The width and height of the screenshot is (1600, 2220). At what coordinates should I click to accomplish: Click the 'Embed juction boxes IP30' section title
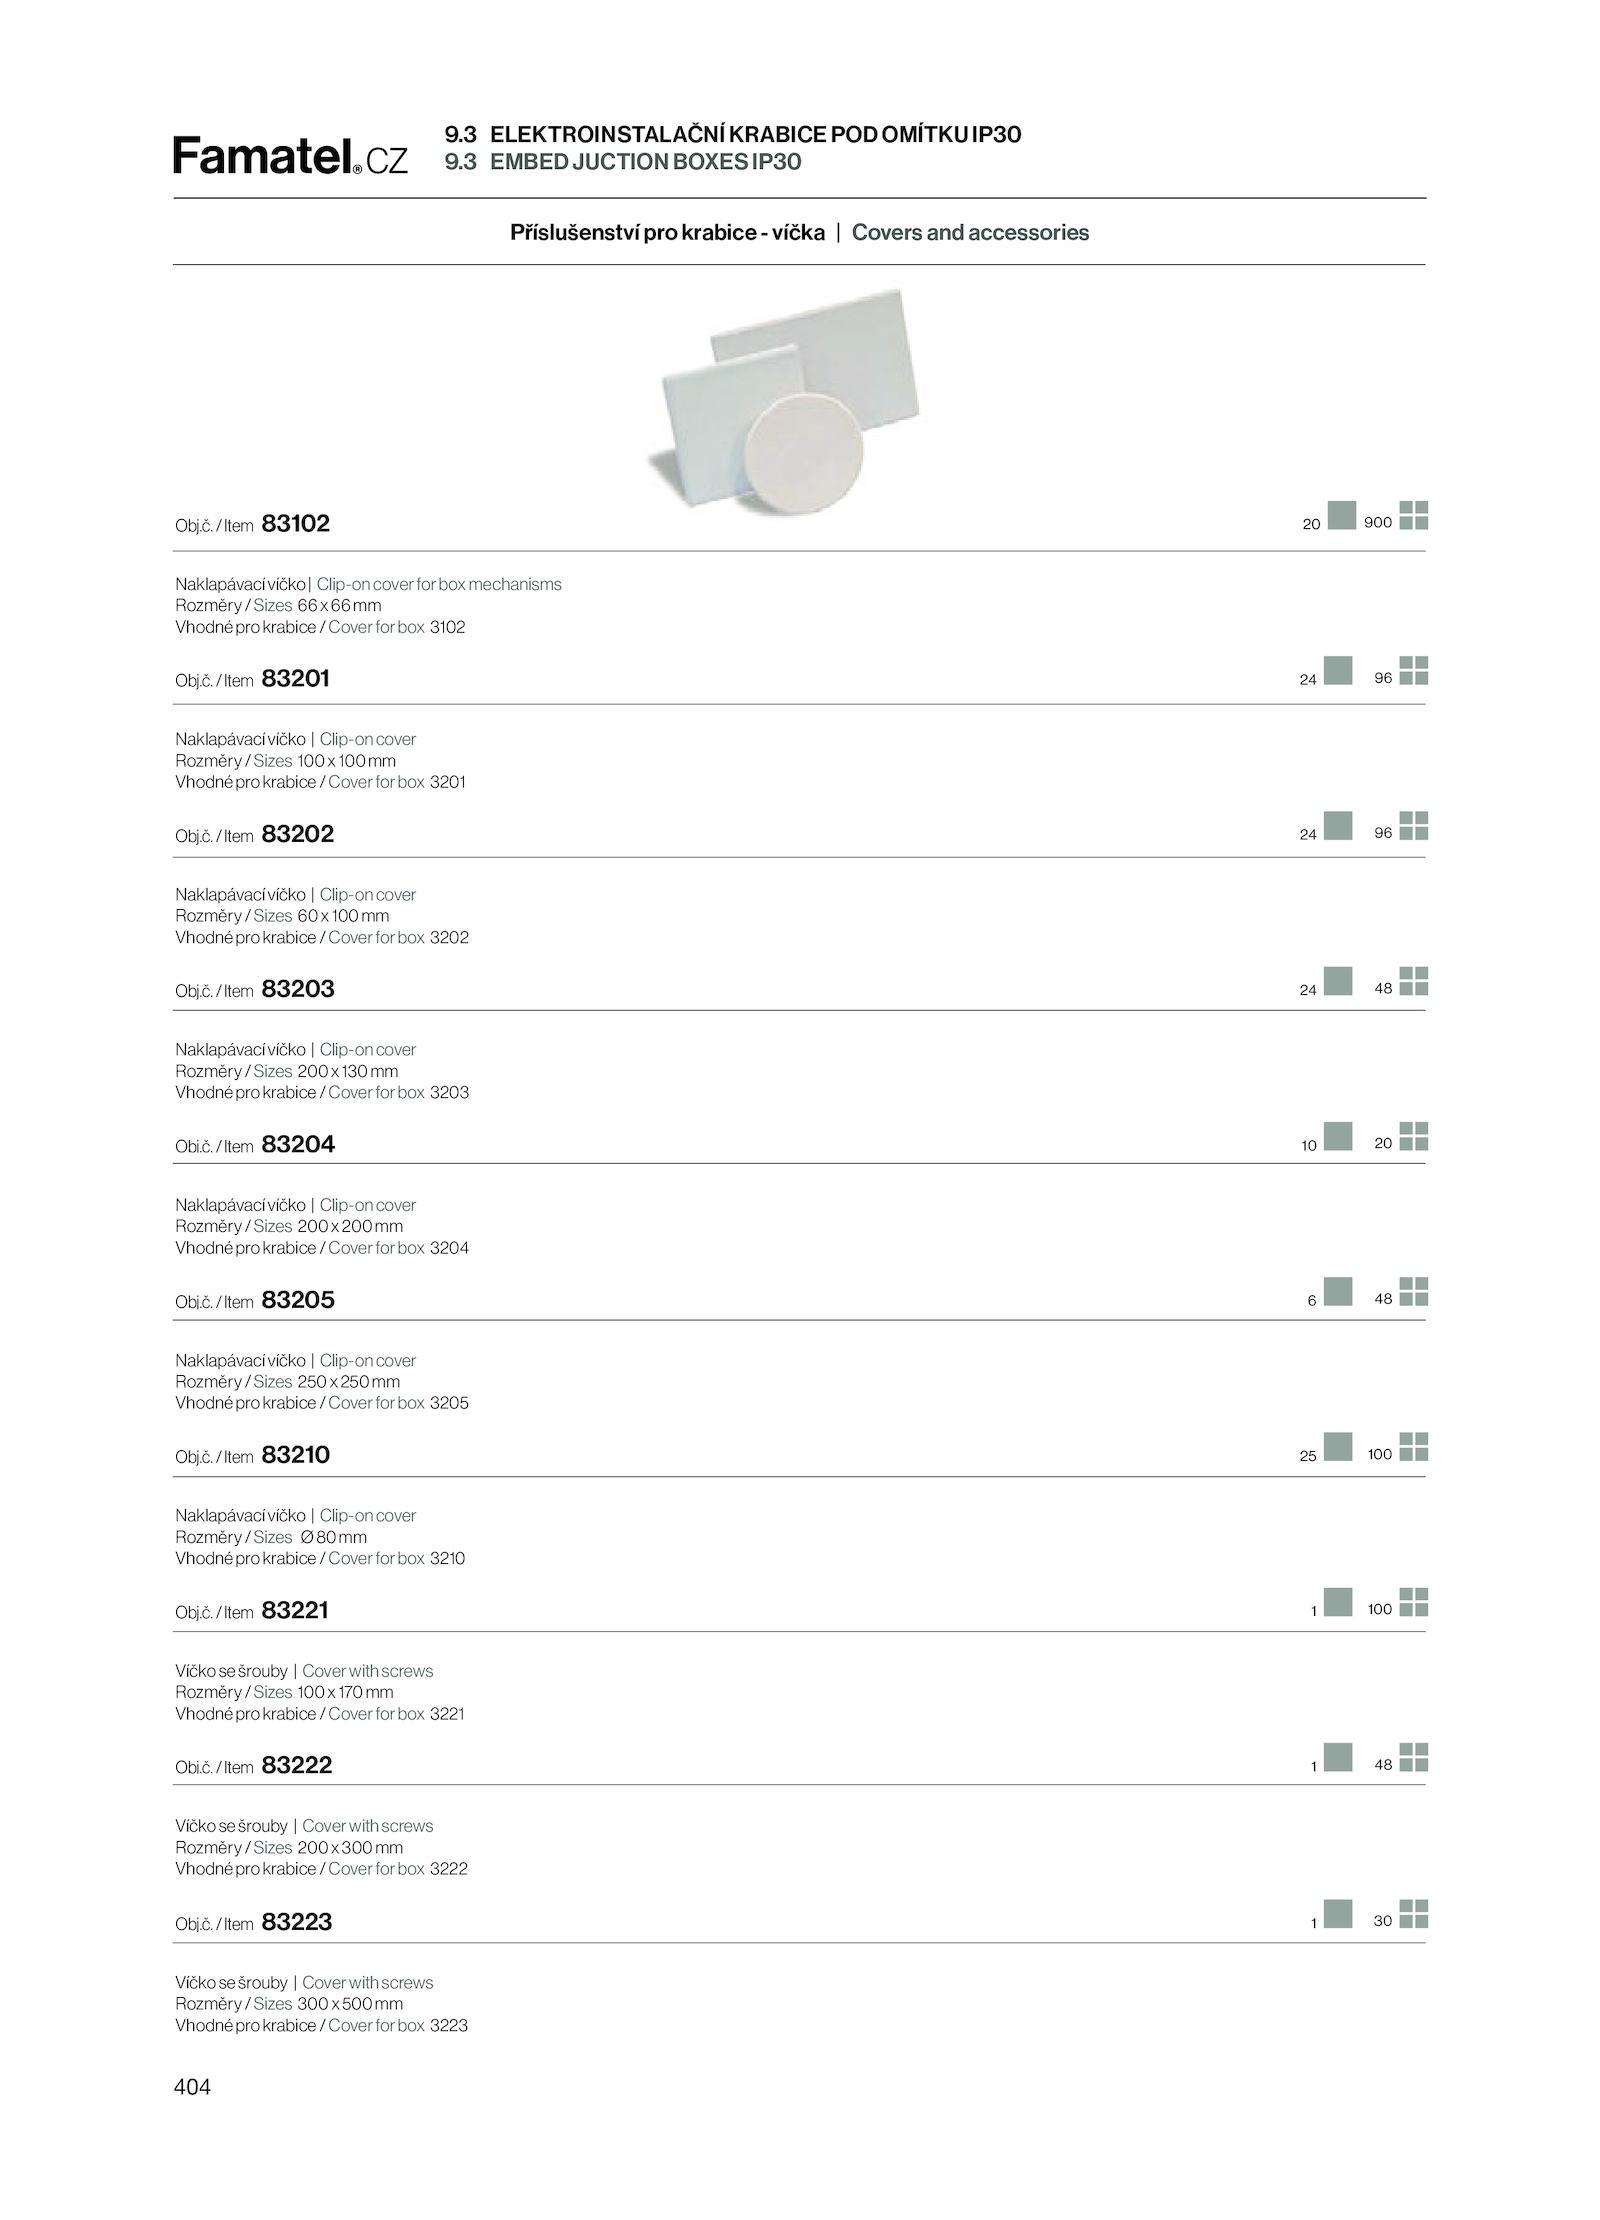pyautogui.click(x=645, y=162)
